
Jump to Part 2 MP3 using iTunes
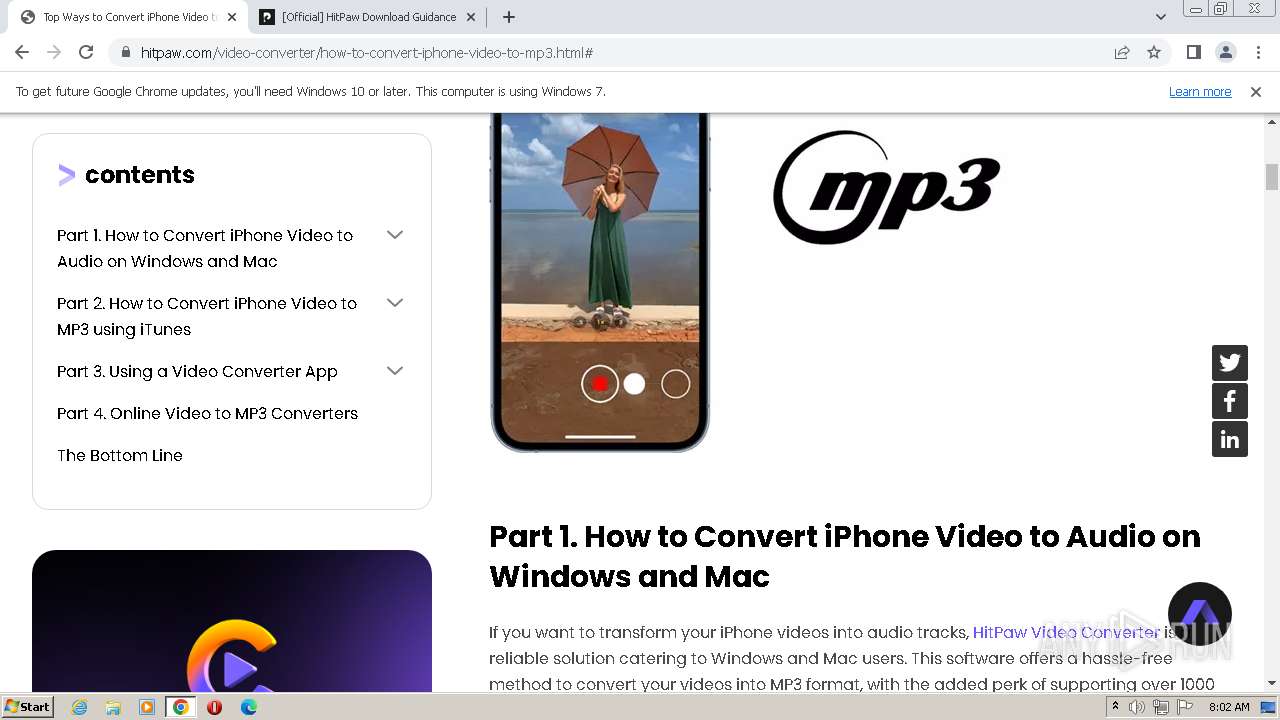(x=207, y=316)
